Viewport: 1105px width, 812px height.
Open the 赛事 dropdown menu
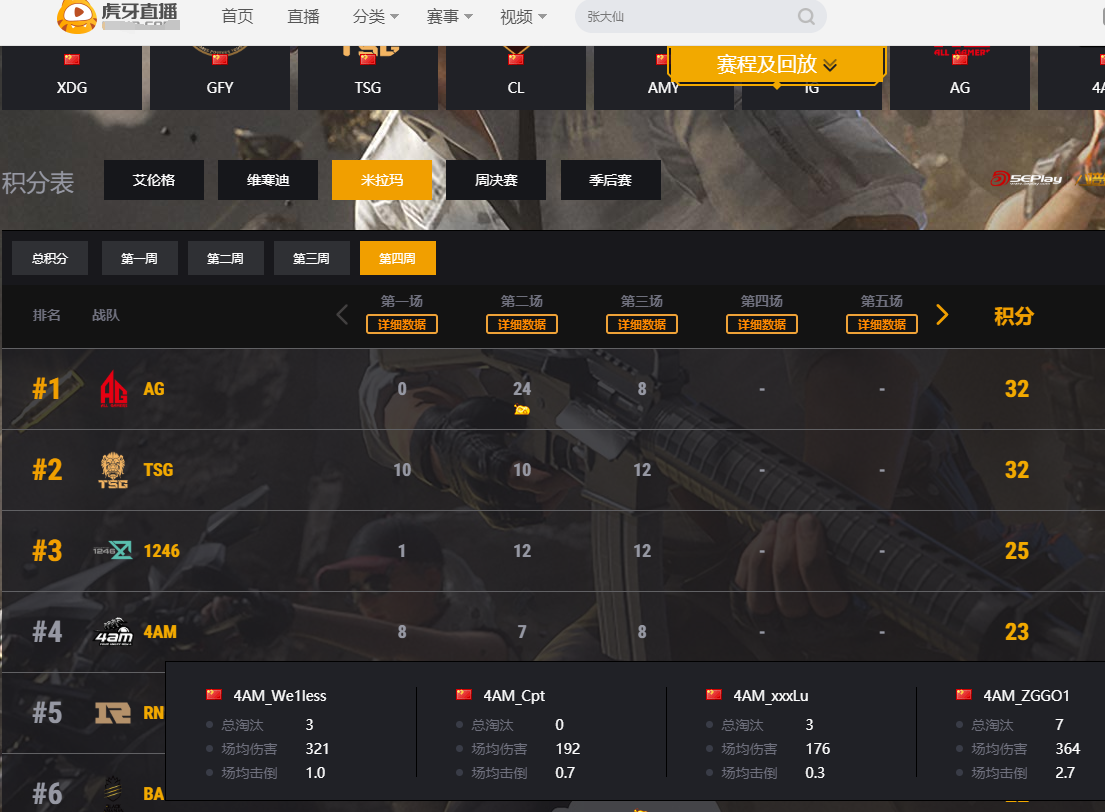[450, 16]
